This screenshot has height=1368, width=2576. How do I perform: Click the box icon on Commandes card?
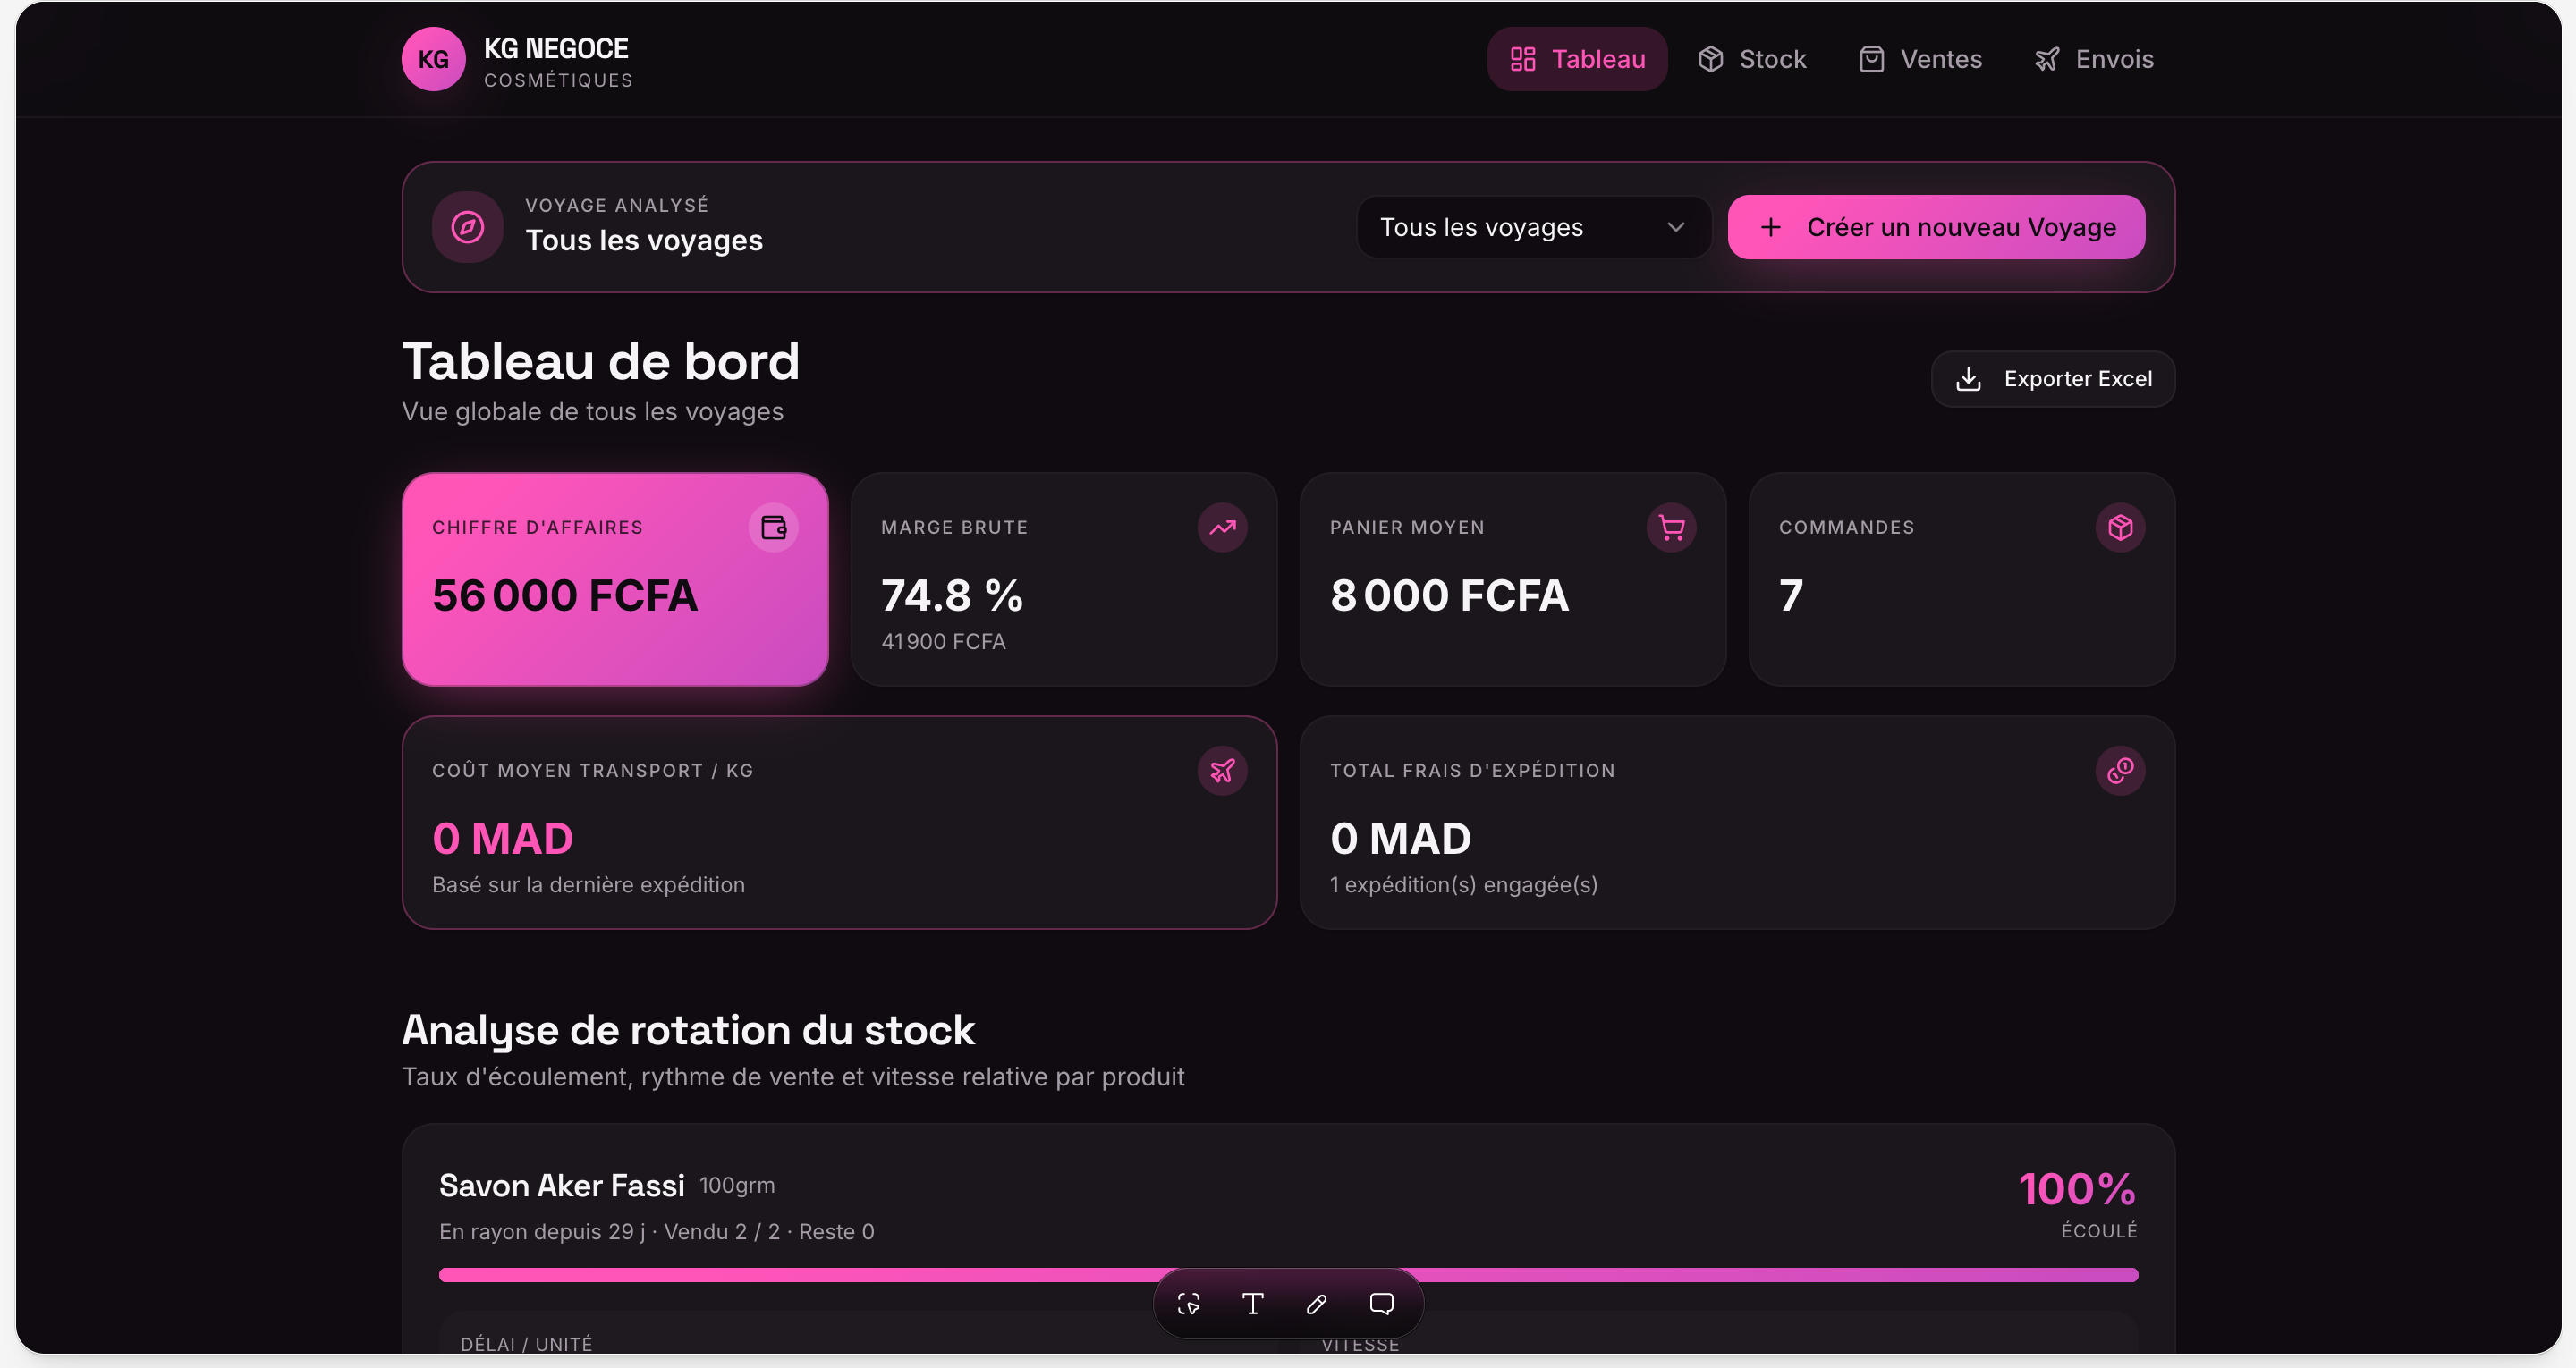coord(2121,527)
